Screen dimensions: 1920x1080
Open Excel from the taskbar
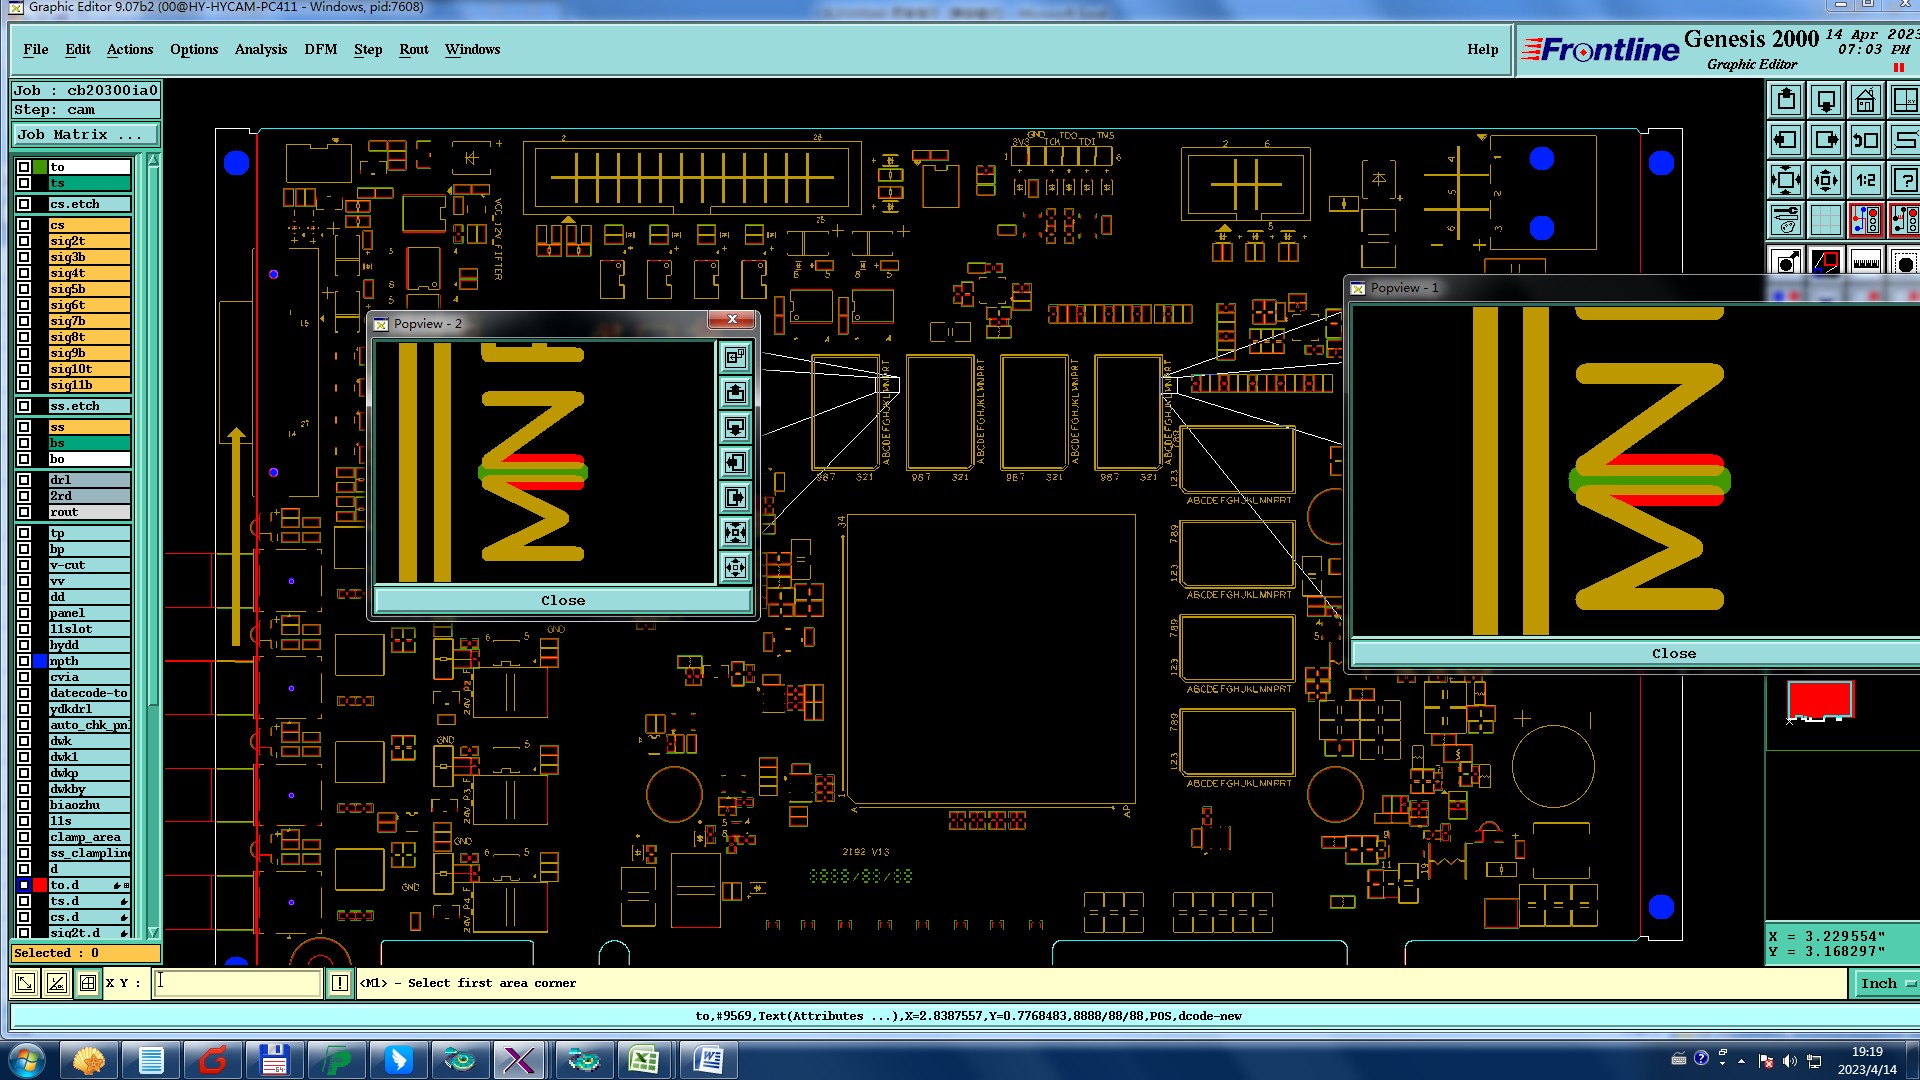click(644, 1060)
